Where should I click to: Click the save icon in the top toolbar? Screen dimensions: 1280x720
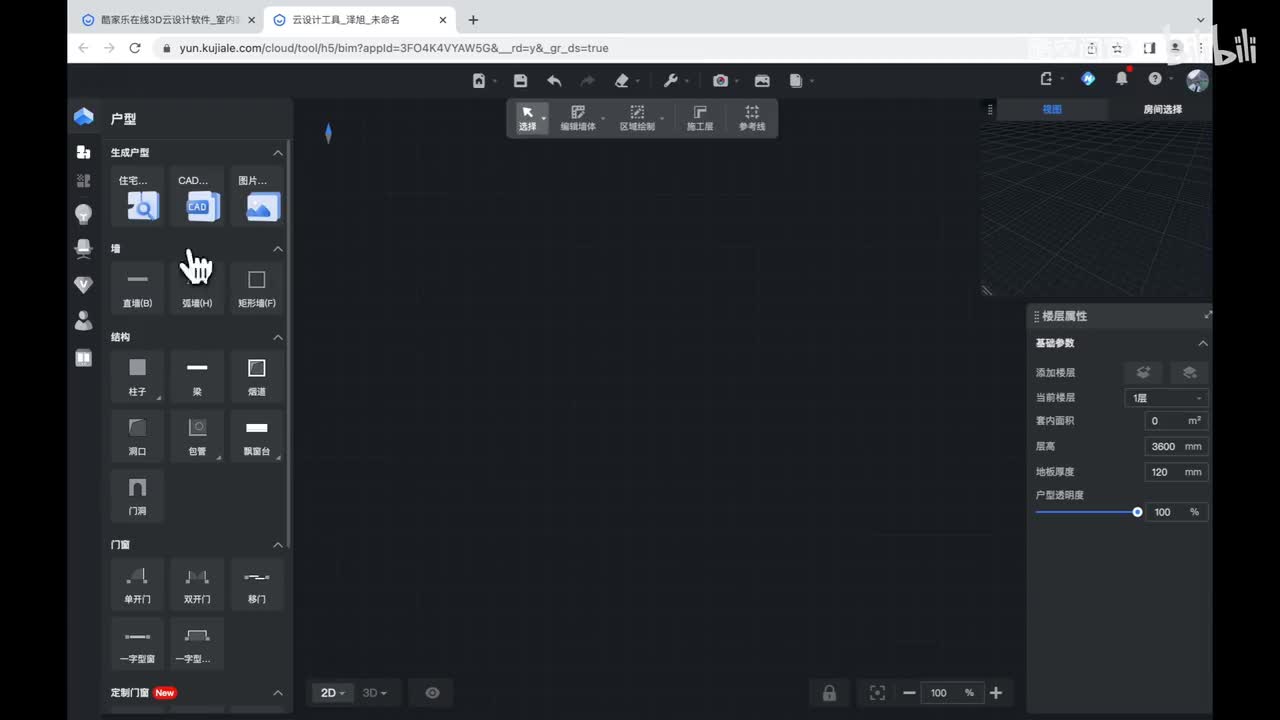tap(520, 80)
